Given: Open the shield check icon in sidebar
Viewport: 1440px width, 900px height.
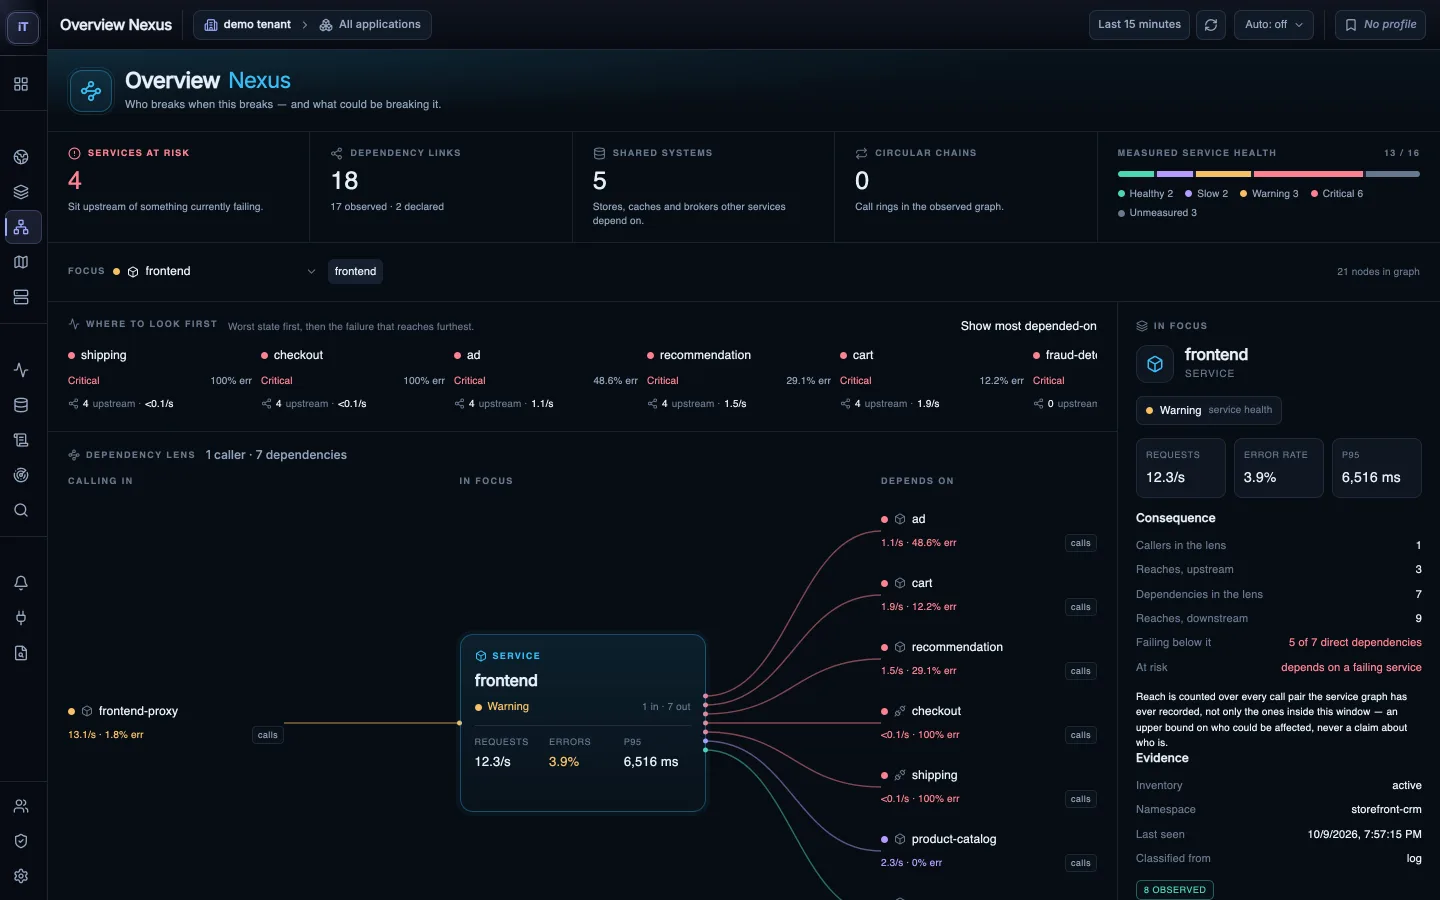Looking at the screenshot, I should coord(21,841).
